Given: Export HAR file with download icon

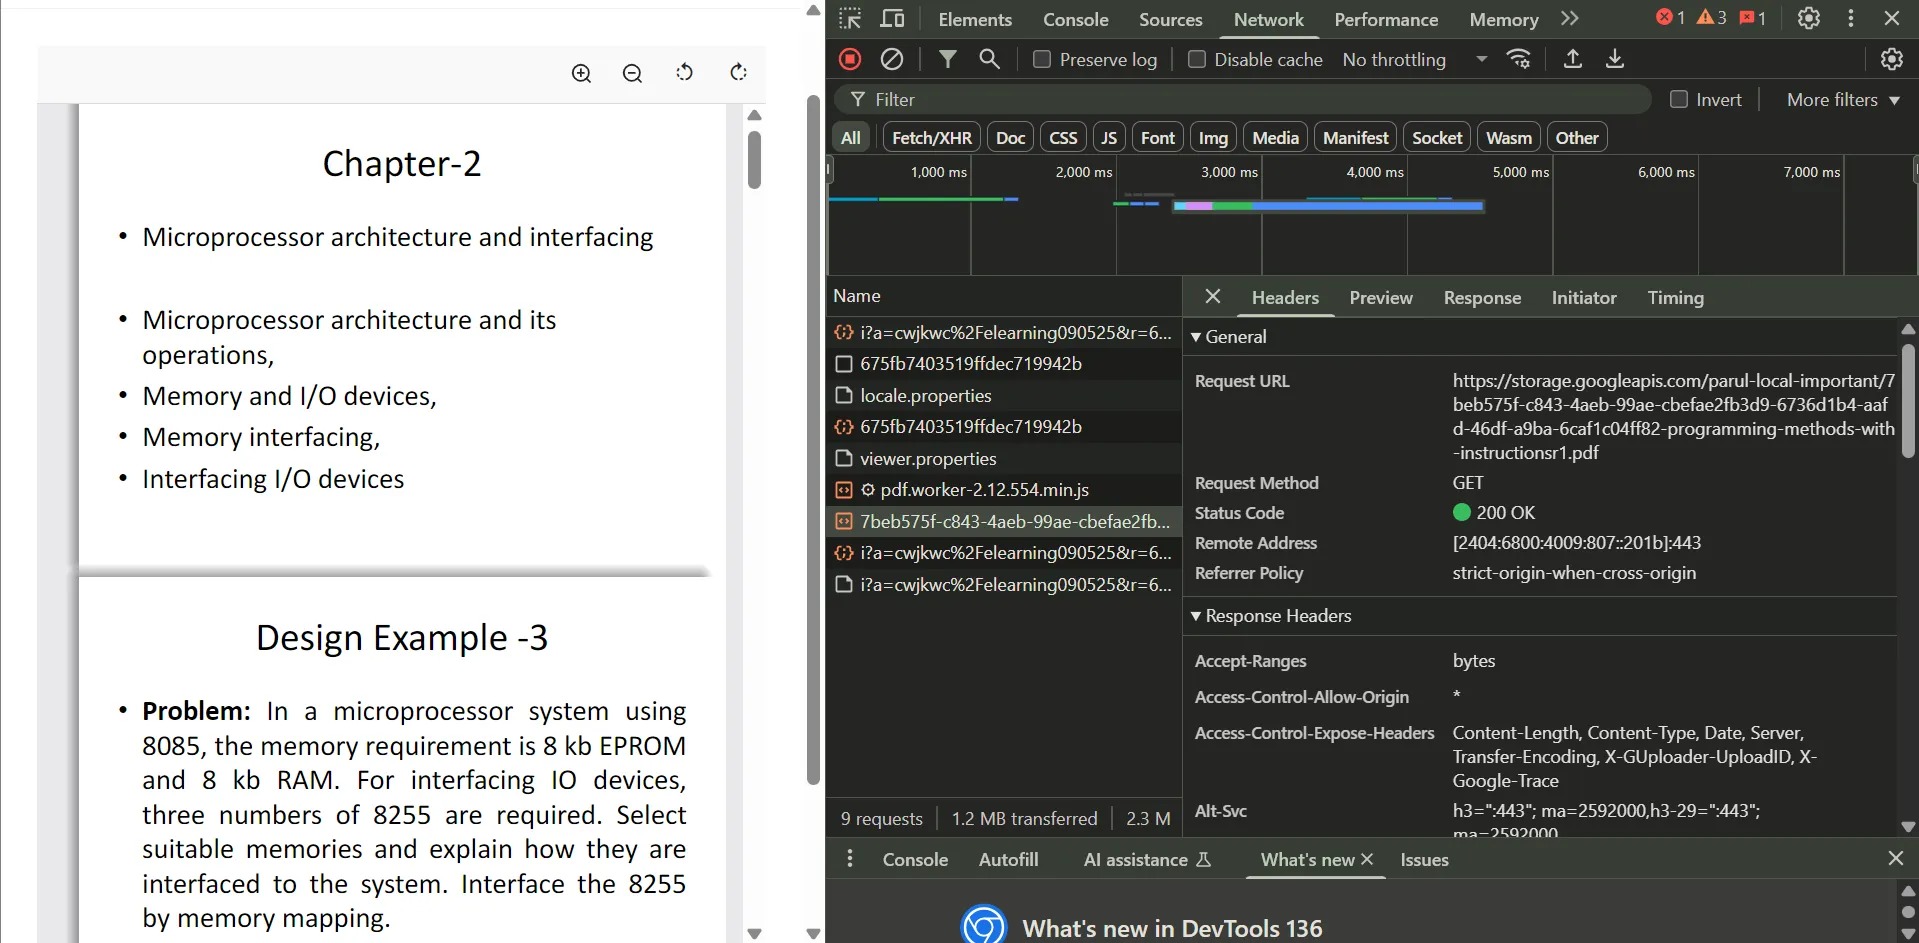Looking at the screenshot, I should [1614, 59].
